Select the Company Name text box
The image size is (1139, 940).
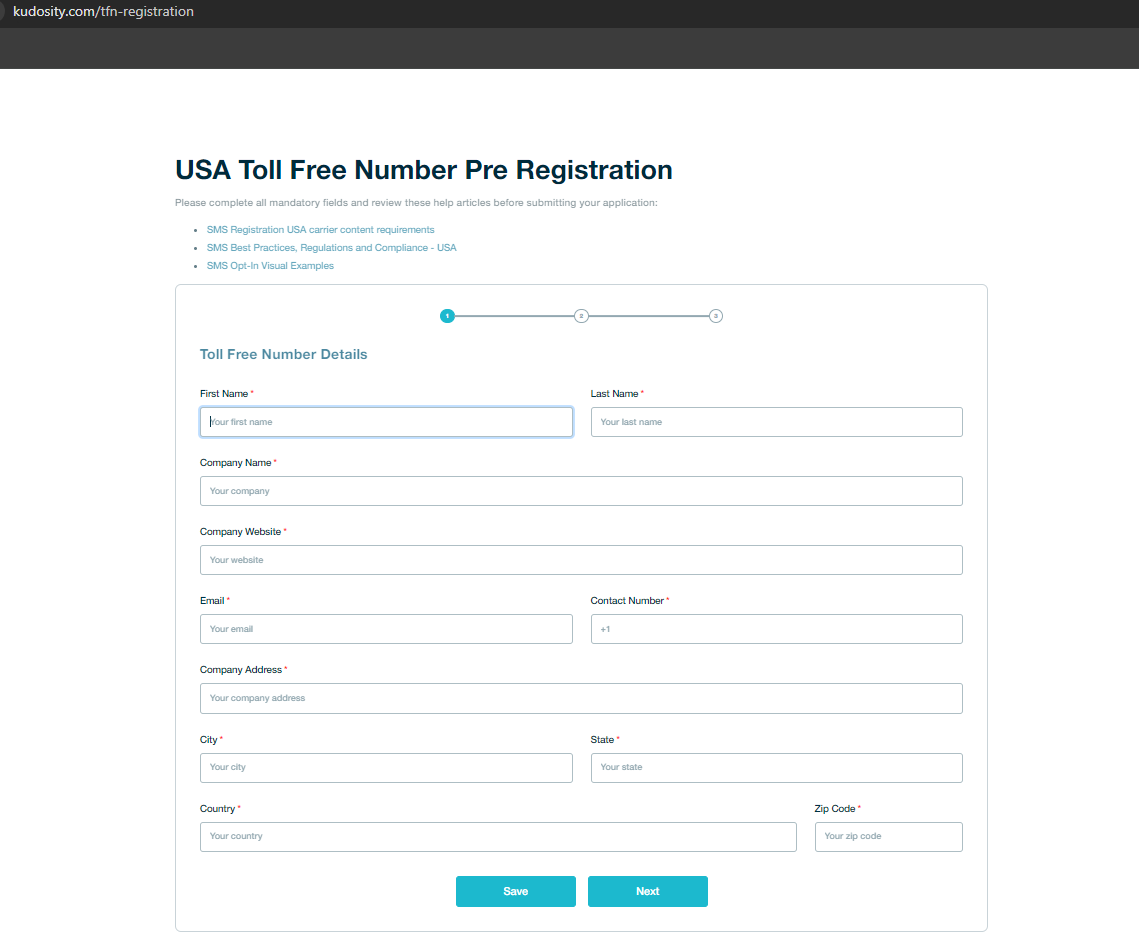coord(581,491)
